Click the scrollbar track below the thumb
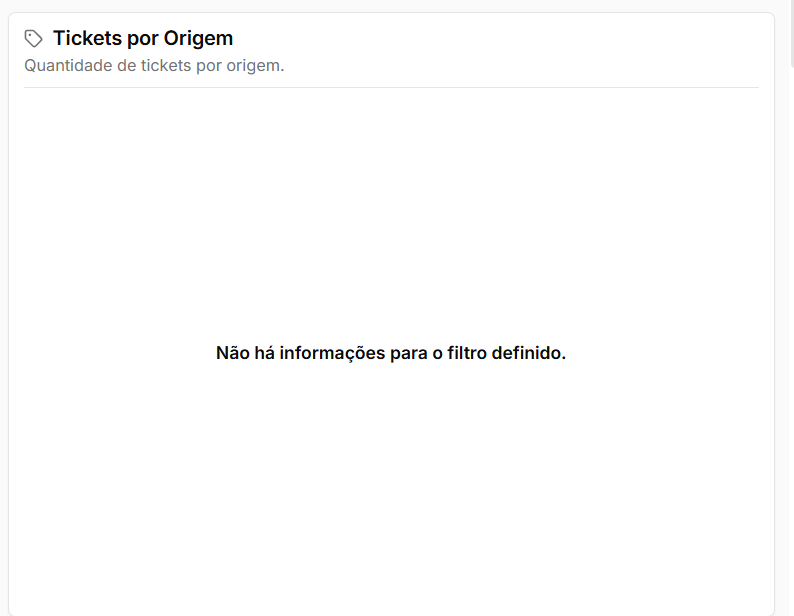The image size is (794, 616). coord(792,339)
